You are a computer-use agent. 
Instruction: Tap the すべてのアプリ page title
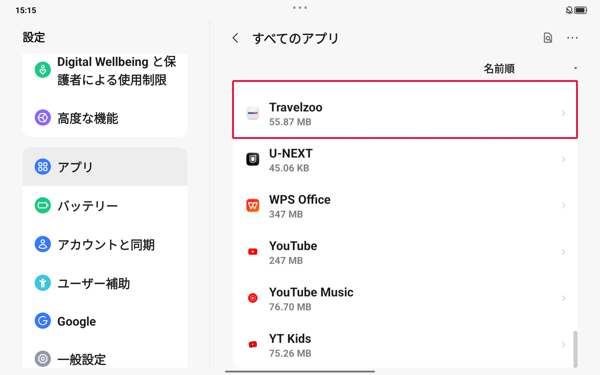click(x=295, y=38)
